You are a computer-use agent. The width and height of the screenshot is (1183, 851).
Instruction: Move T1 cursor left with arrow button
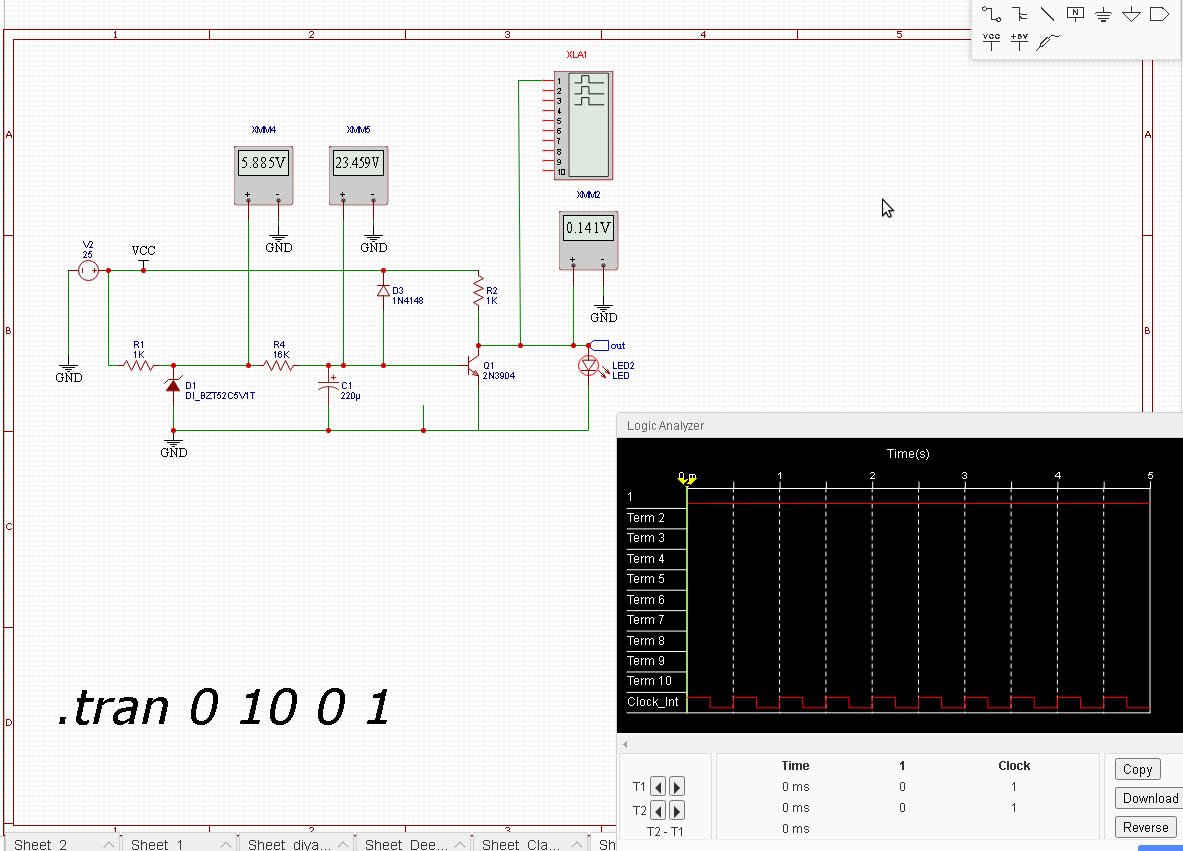[x=658, y=787]
